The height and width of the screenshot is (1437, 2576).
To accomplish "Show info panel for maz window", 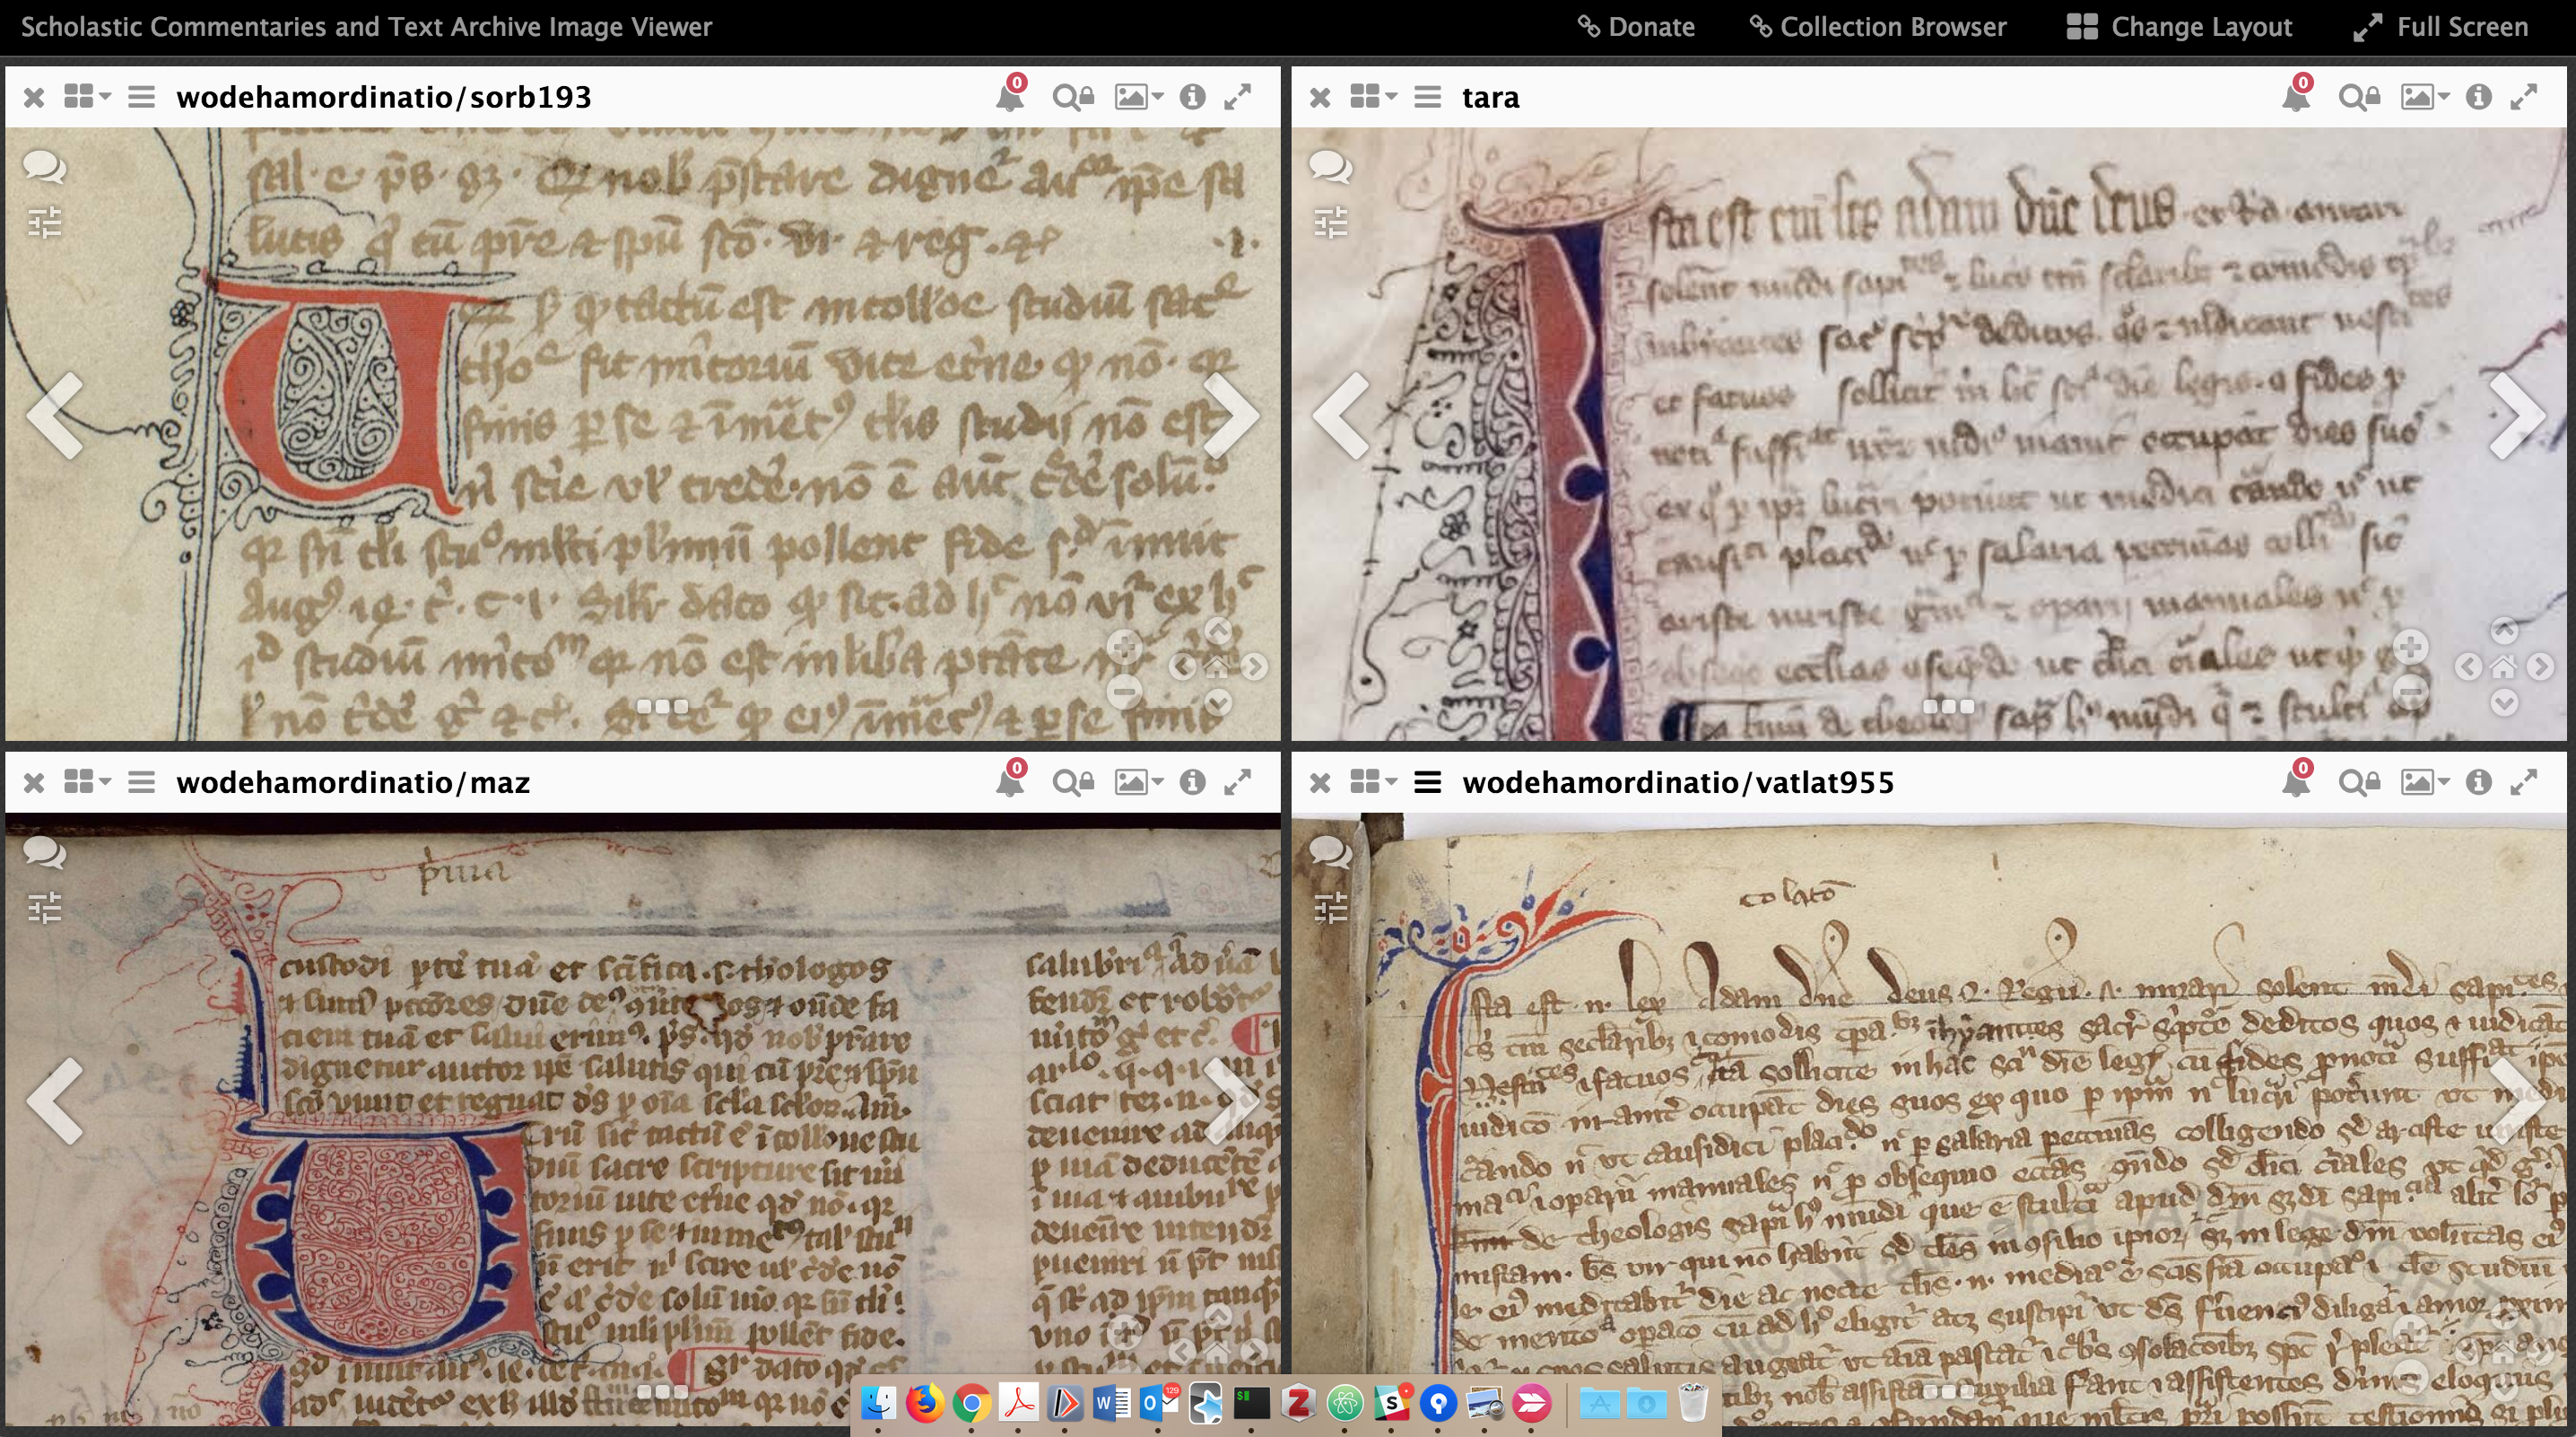I will coord(1192,782).
